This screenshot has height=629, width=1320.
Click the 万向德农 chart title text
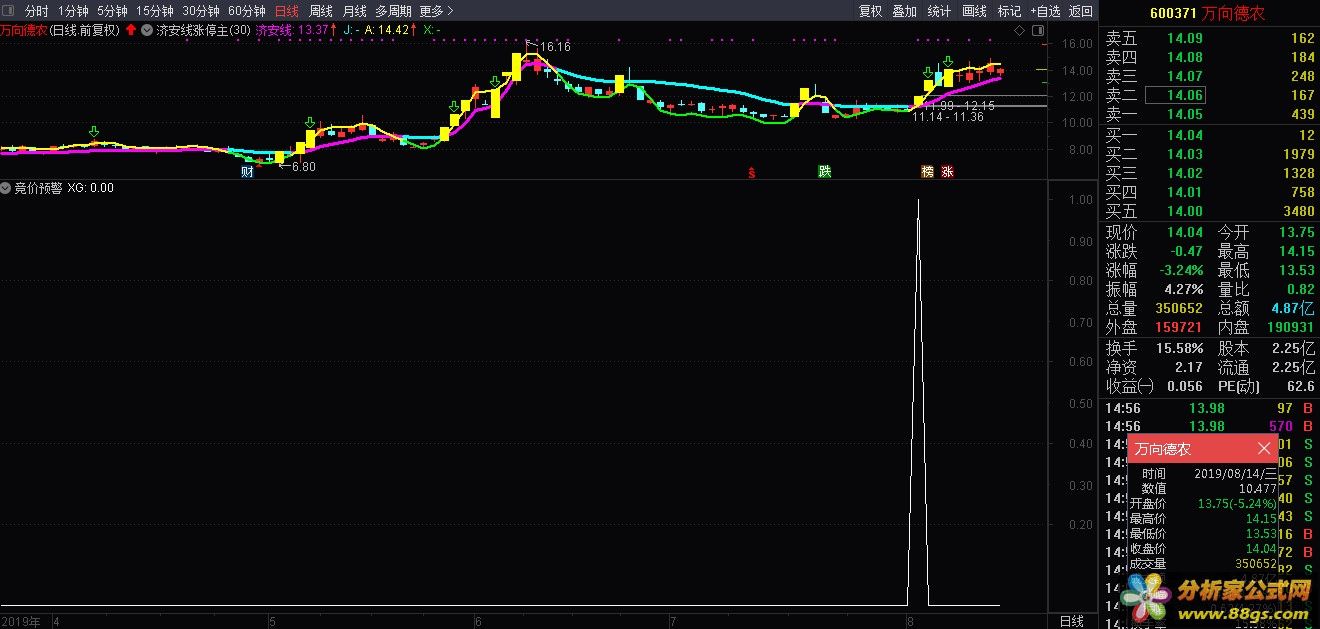(x=23, y=30)
